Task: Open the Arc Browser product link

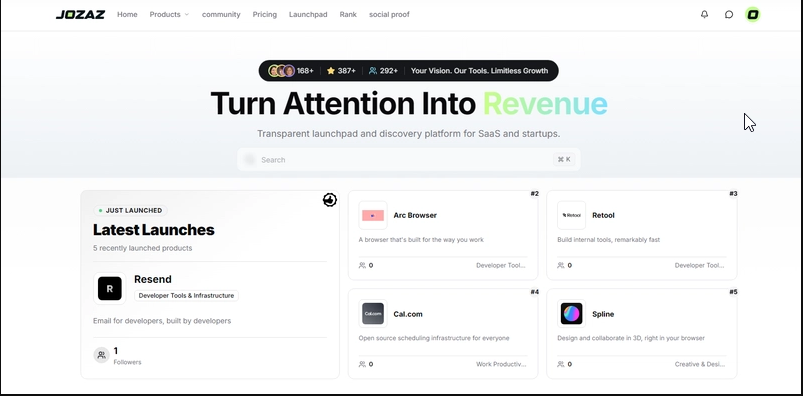Action: point(415,215)
